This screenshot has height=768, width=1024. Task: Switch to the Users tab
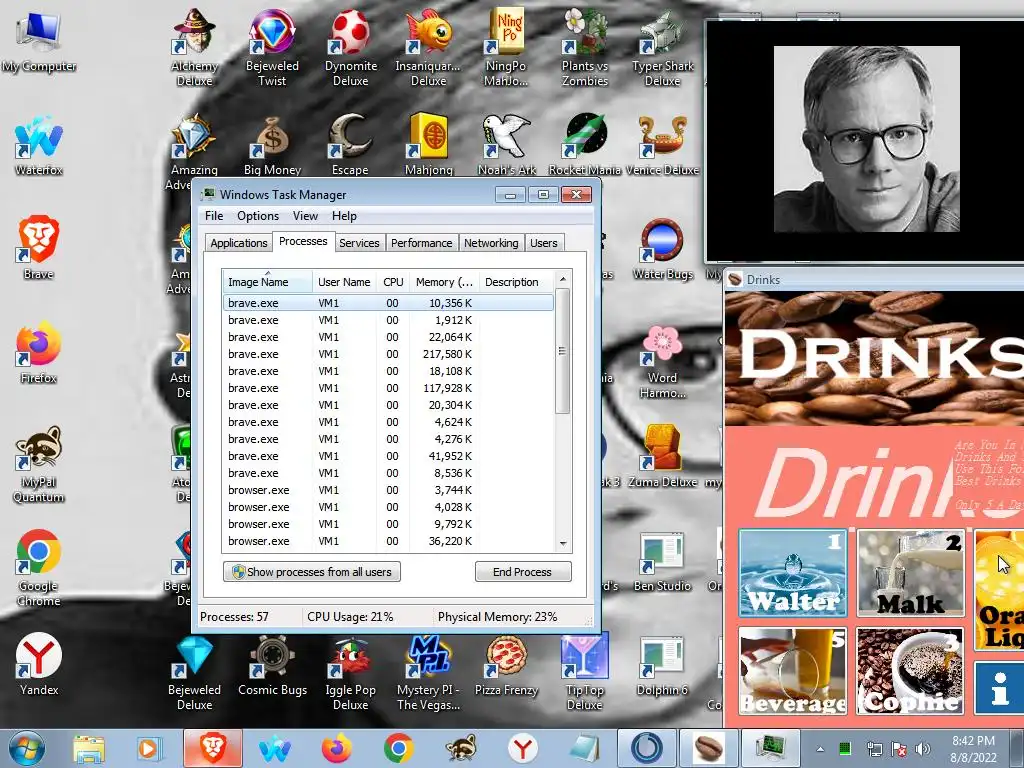pyautogui.click(x=543, y=243)
